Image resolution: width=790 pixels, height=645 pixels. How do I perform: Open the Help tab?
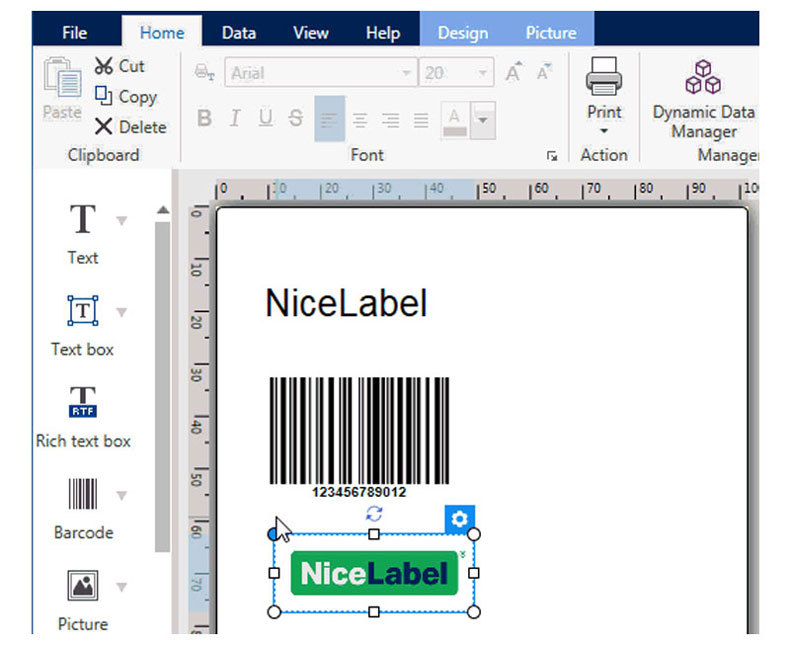(x=383, y=33)
